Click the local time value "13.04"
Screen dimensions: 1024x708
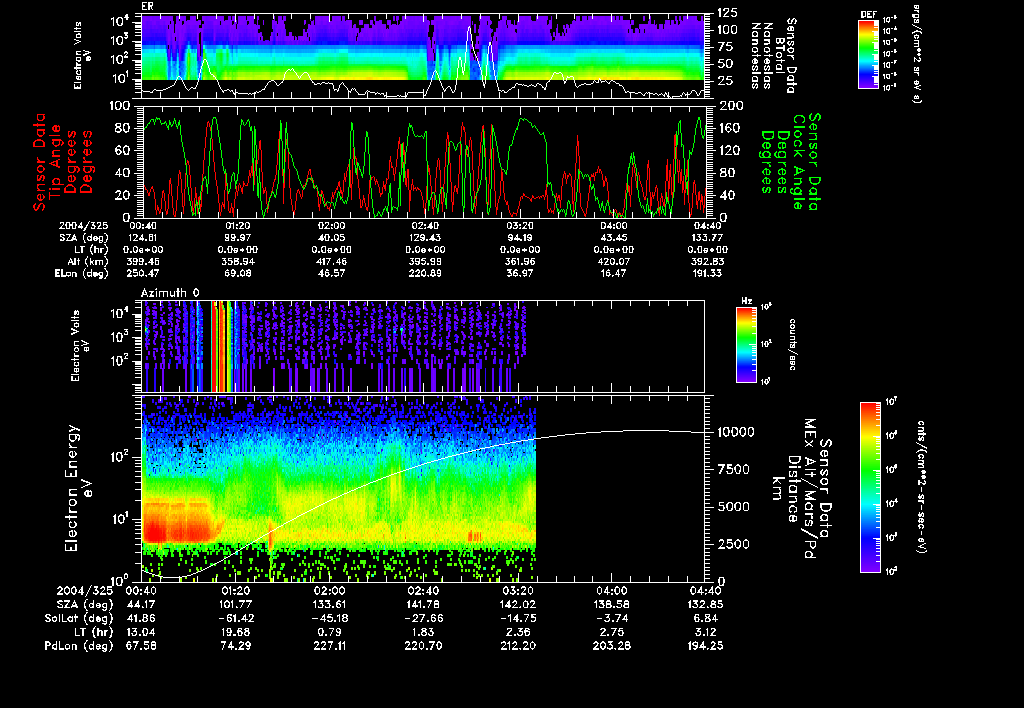141,632
